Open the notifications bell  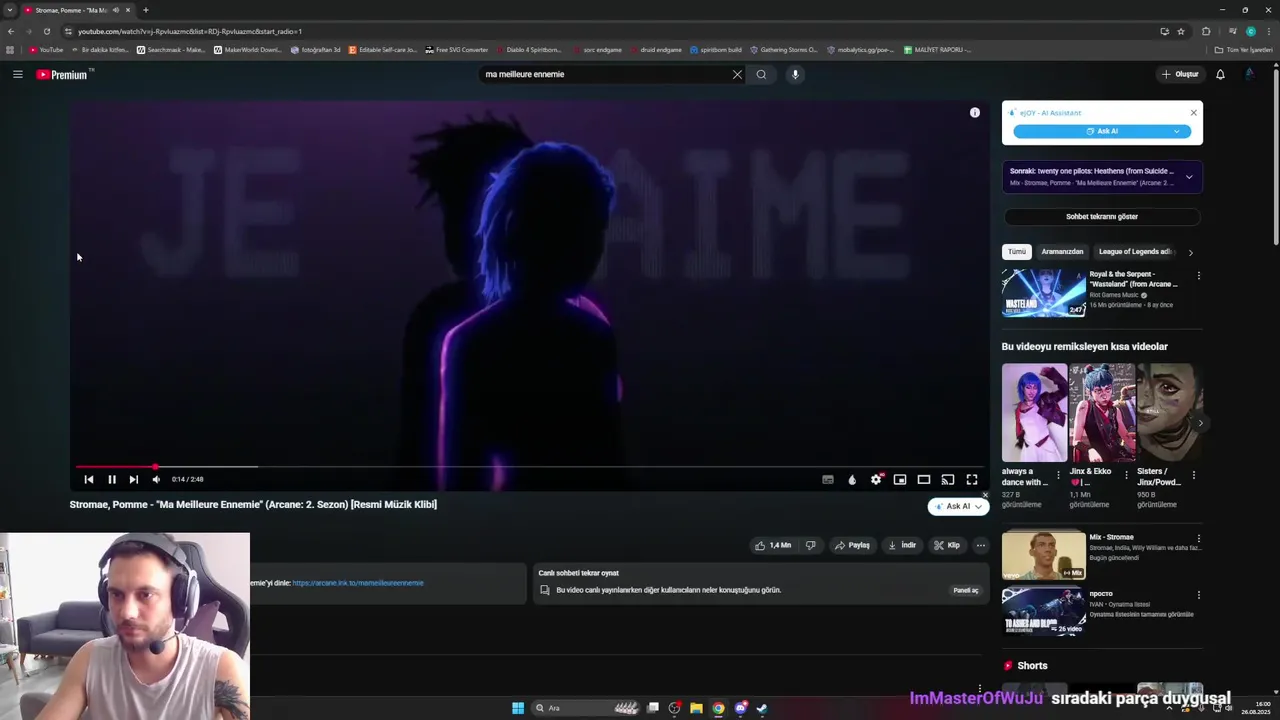(1220, 74)
